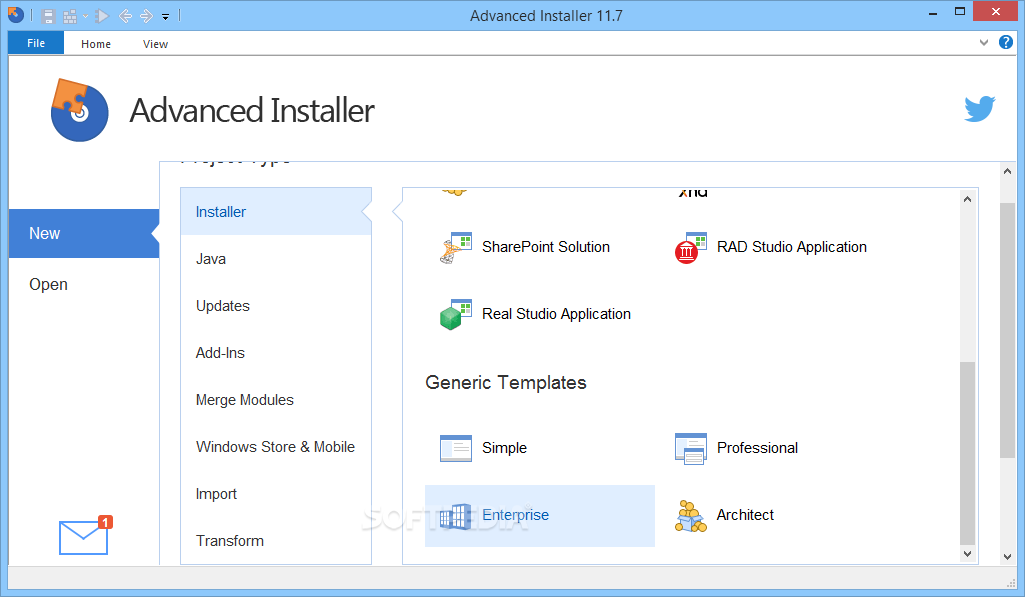This screenshot has width=1025, height=597.
Task: Collapse the ribbon with the chevron
Action: 983,43
